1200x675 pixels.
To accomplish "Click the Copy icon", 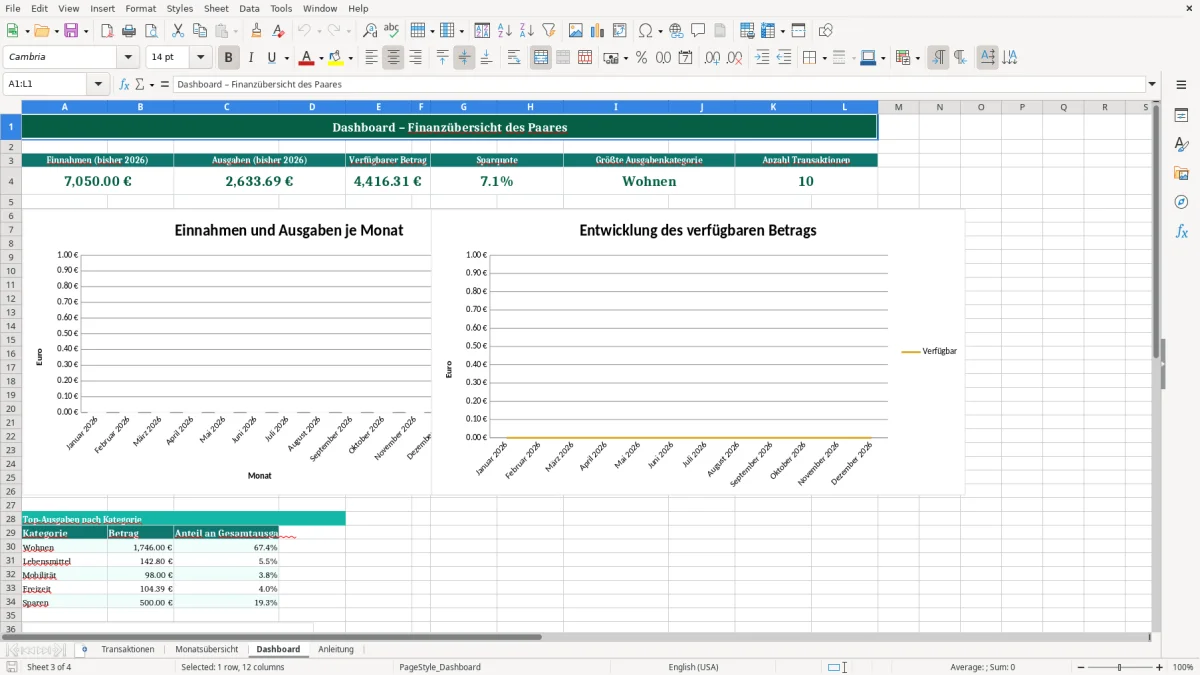I will click(200, 31).
